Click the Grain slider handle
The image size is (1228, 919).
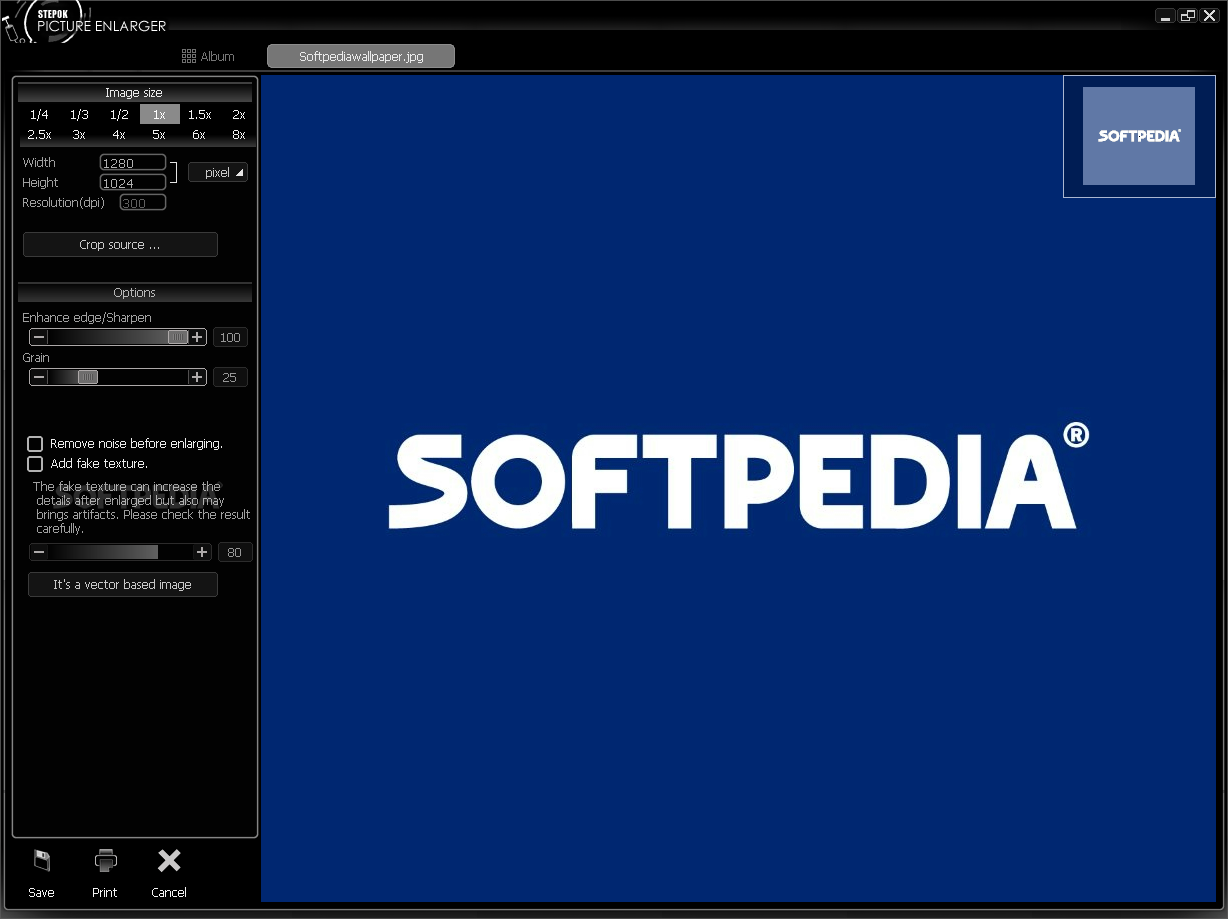pos(88,377)
